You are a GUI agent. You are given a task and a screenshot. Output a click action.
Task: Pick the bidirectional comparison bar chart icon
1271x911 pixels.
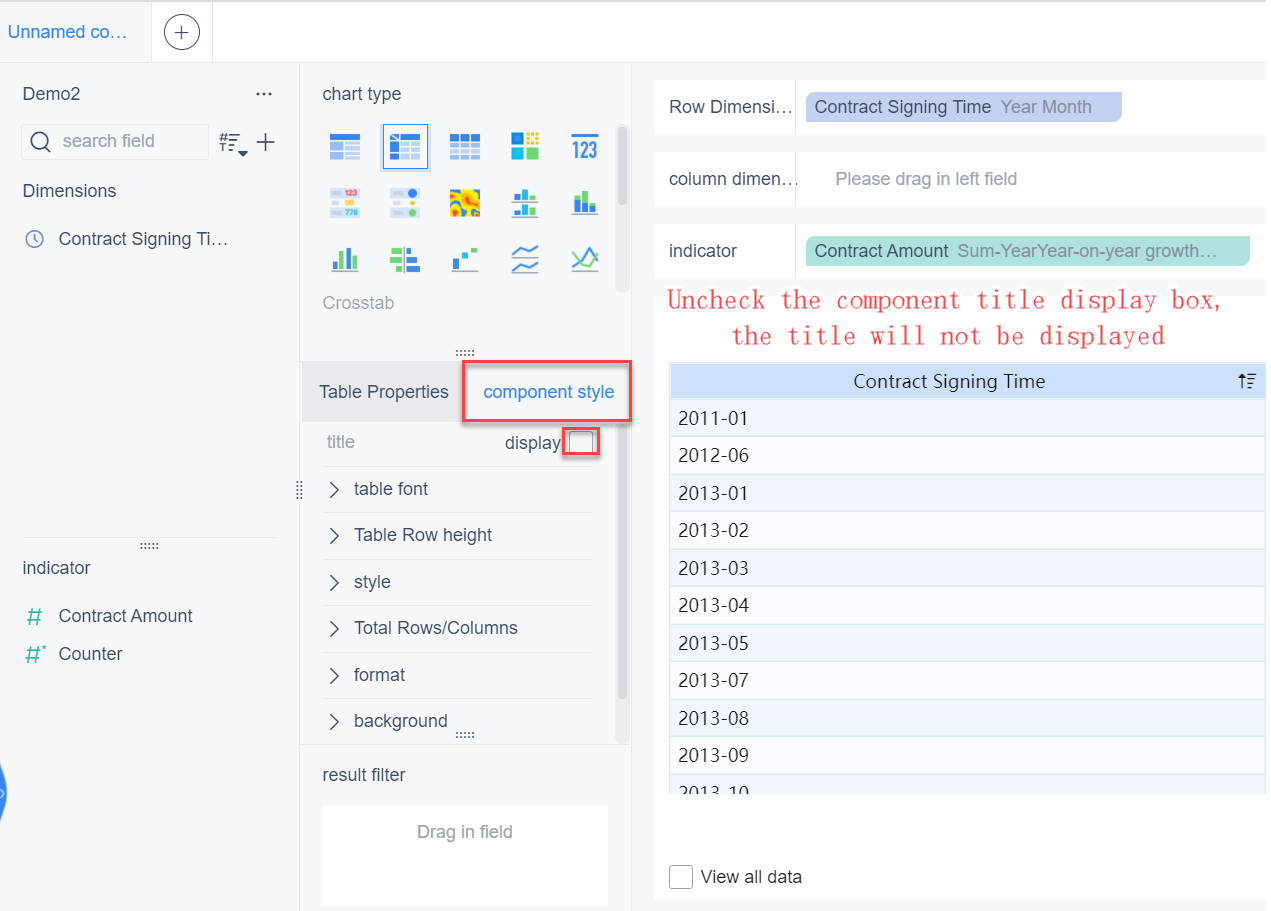(x=405, y=260)
